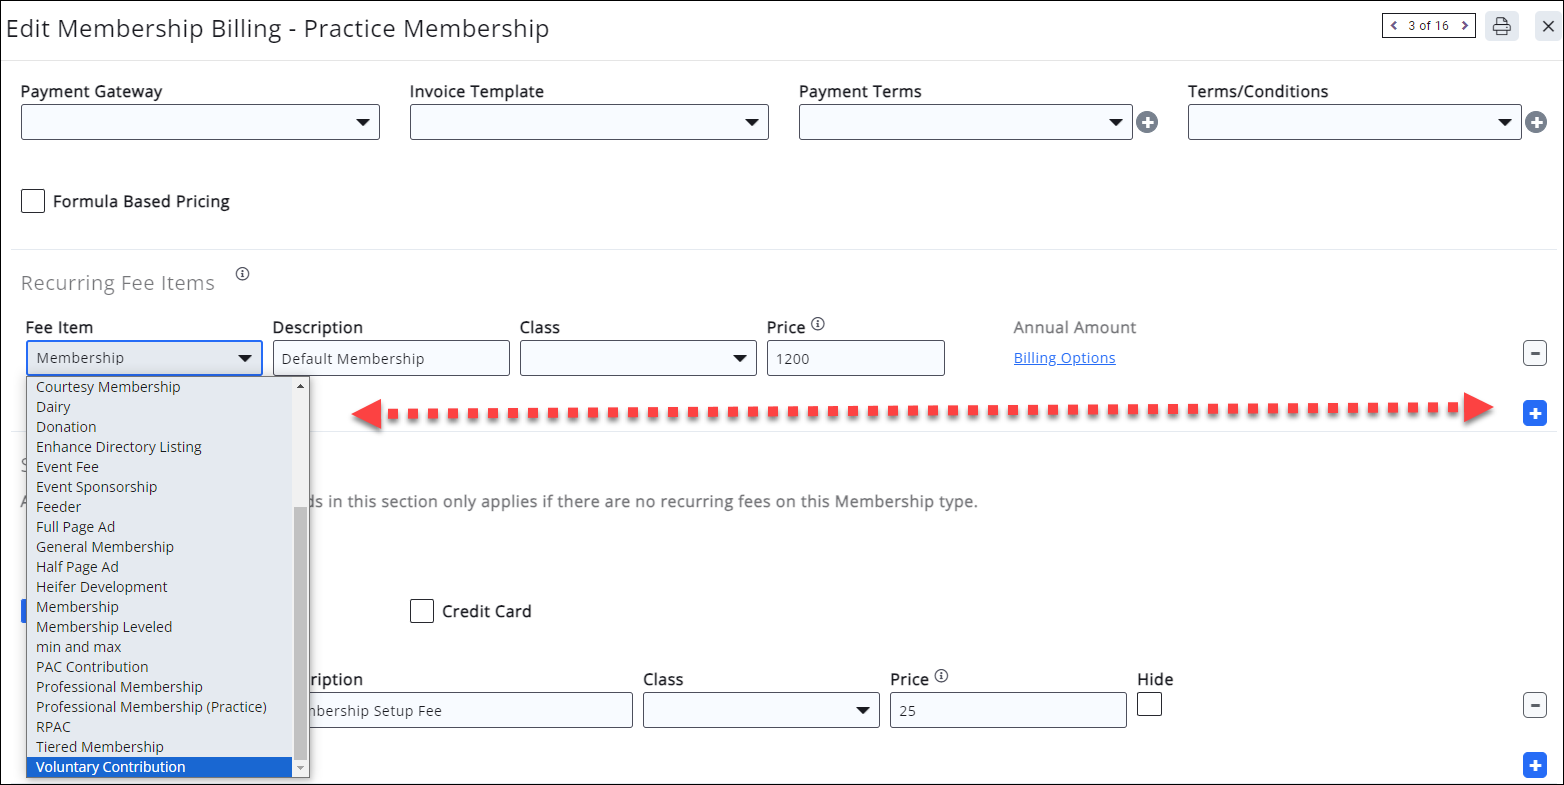This screenshot has width=1564, height=785.
Task: Choose Professional Membership (Practice) option
Action: pyautogui.click(x=151, y=707)
